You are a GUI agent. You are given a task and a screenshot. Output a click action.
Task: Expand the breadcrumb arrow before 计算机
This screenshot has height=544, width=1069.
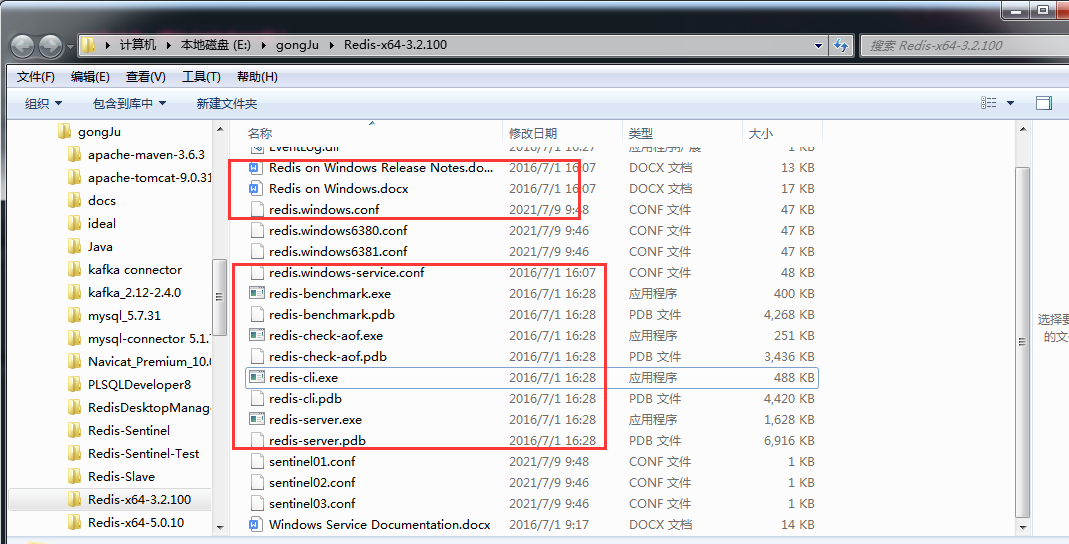[x=108, y=46]
